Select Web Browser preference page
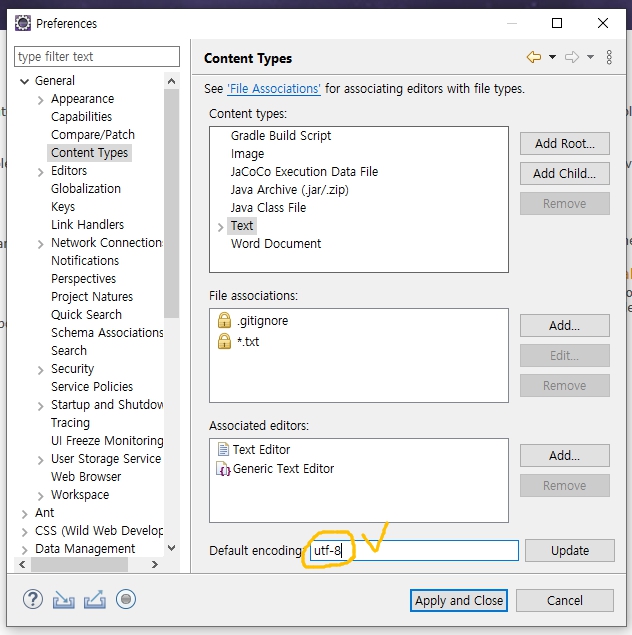 (86, 476)
